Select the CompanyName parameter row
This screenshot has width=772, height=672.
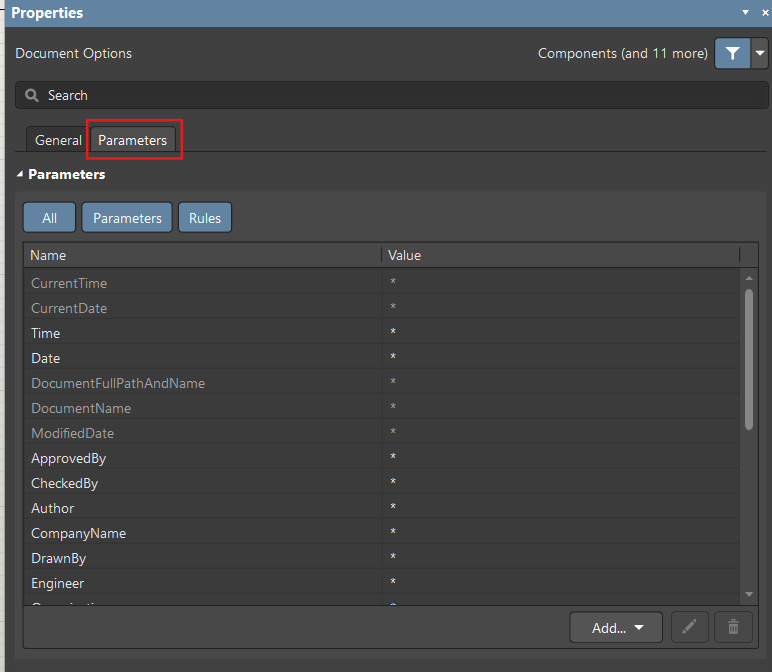click(382, 533)
